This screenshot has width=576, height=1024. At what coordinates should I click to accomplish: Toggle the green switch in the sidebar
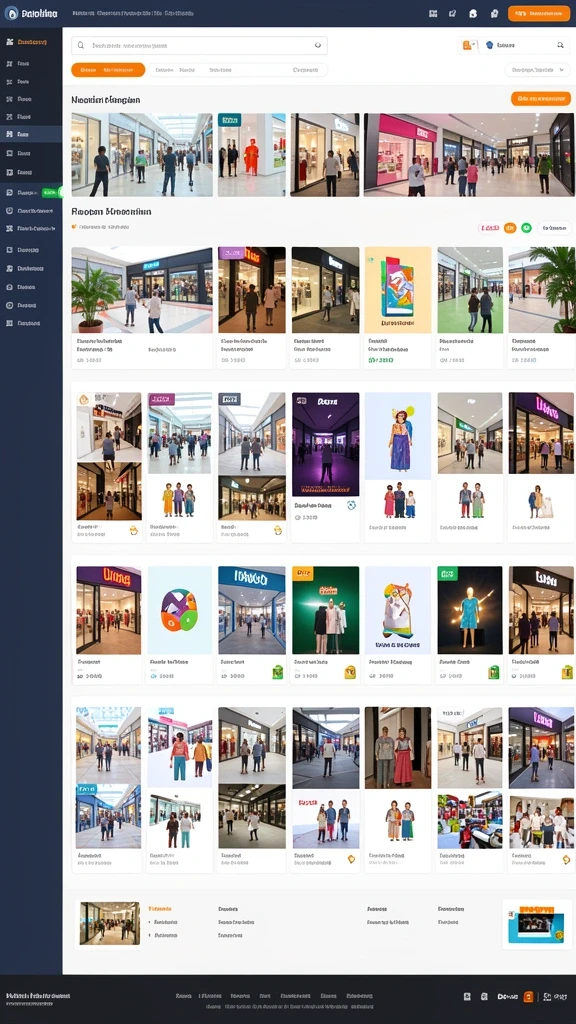(52, 193)
